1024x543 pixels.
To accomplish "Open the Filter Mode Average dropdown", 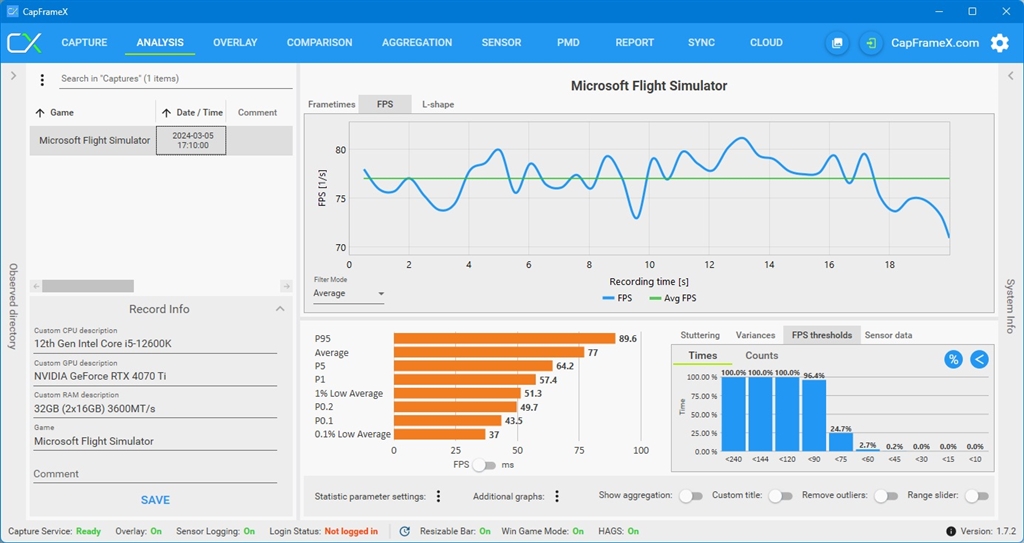I will (349, 294).
